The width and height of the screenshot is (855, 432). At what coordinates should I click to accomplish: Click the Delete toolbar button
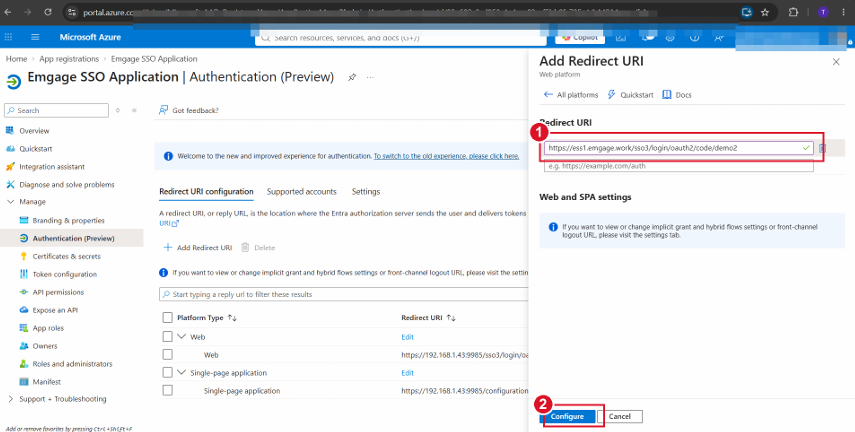coord(258,248)
